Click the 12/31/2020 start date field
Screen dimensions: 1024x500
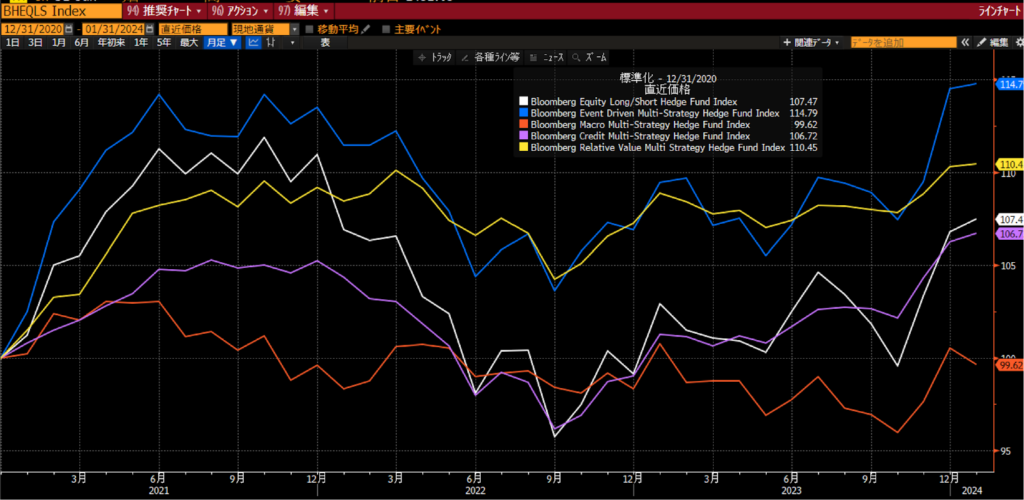point(33,29)
